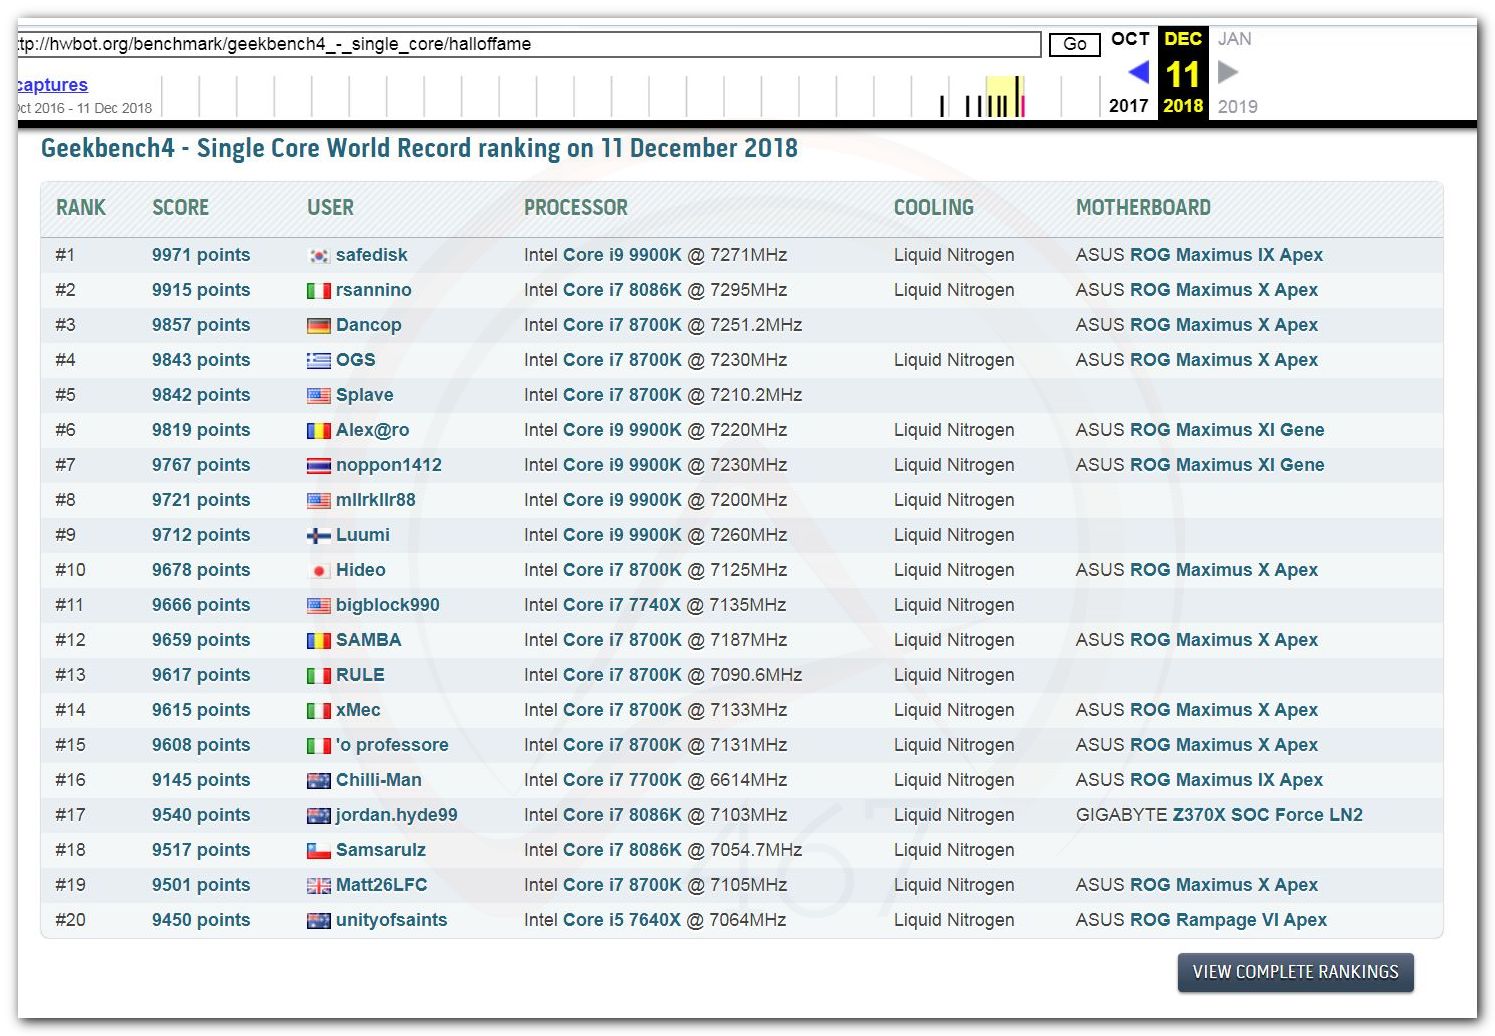Screen dimensions: 1495x1036
Task: Select OCT month in the Wayback calendar
Action: [x=1129, y=39]
